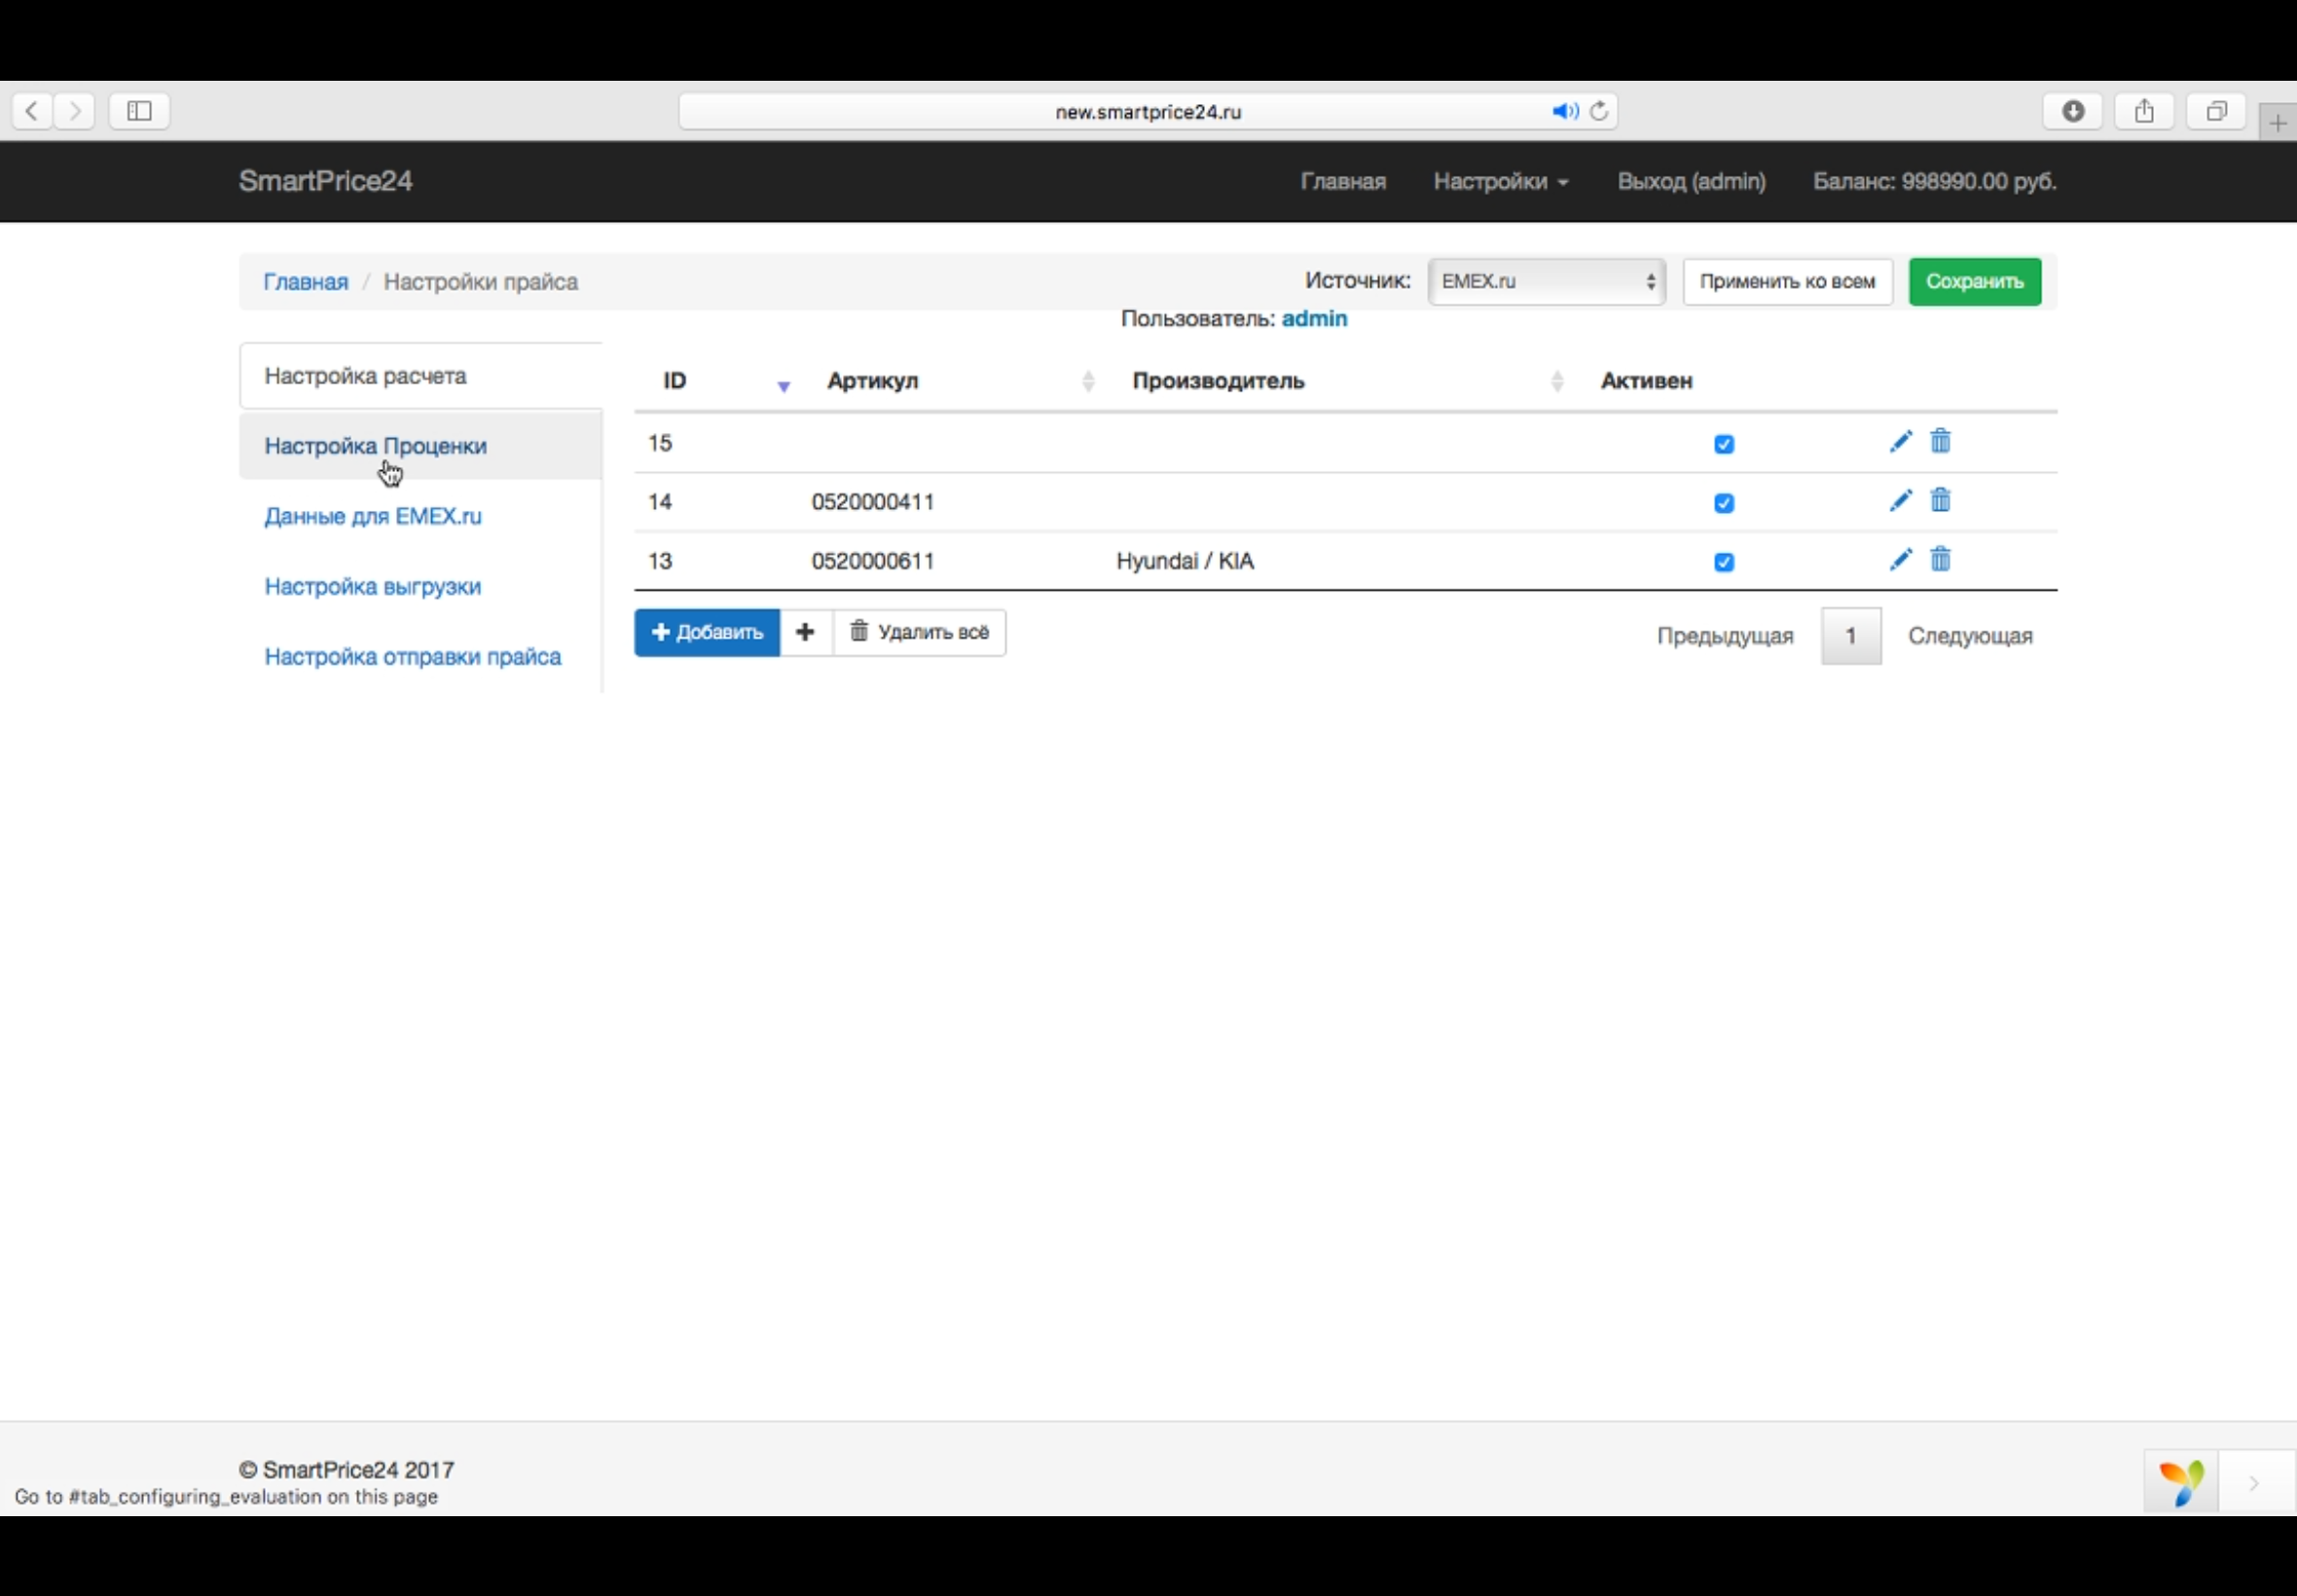Click the plain plus icon next to Добавить
2297x1596 pixels.
[x=805, y=632]
